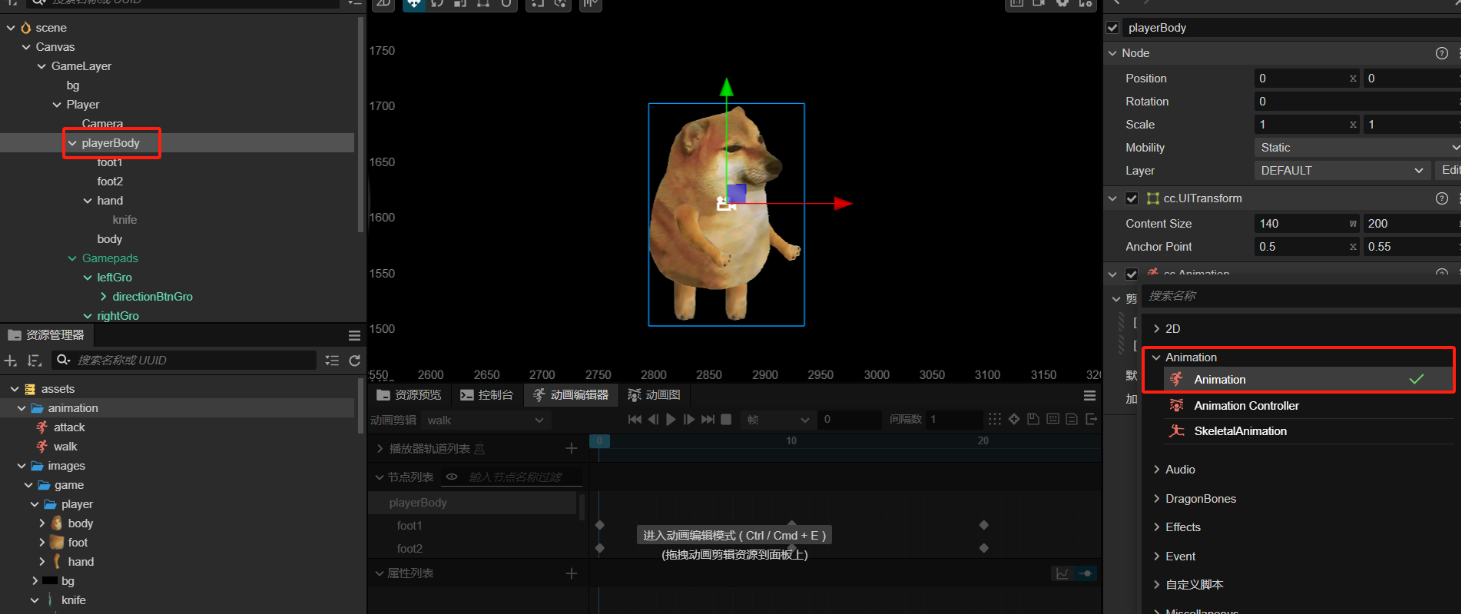Stop the animation playback
Viewport: 1461px width, 614px height.
727,420
